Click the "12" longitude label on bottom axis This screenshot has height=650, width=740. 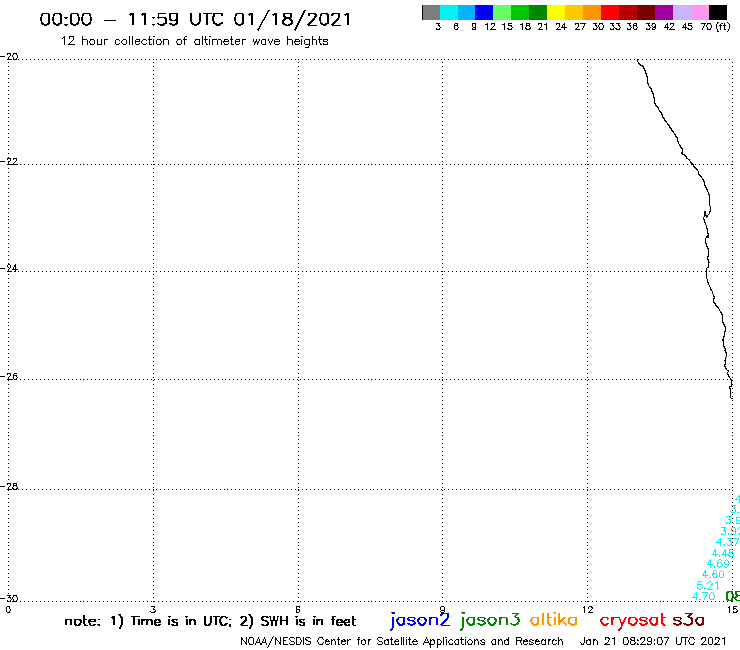588,609
